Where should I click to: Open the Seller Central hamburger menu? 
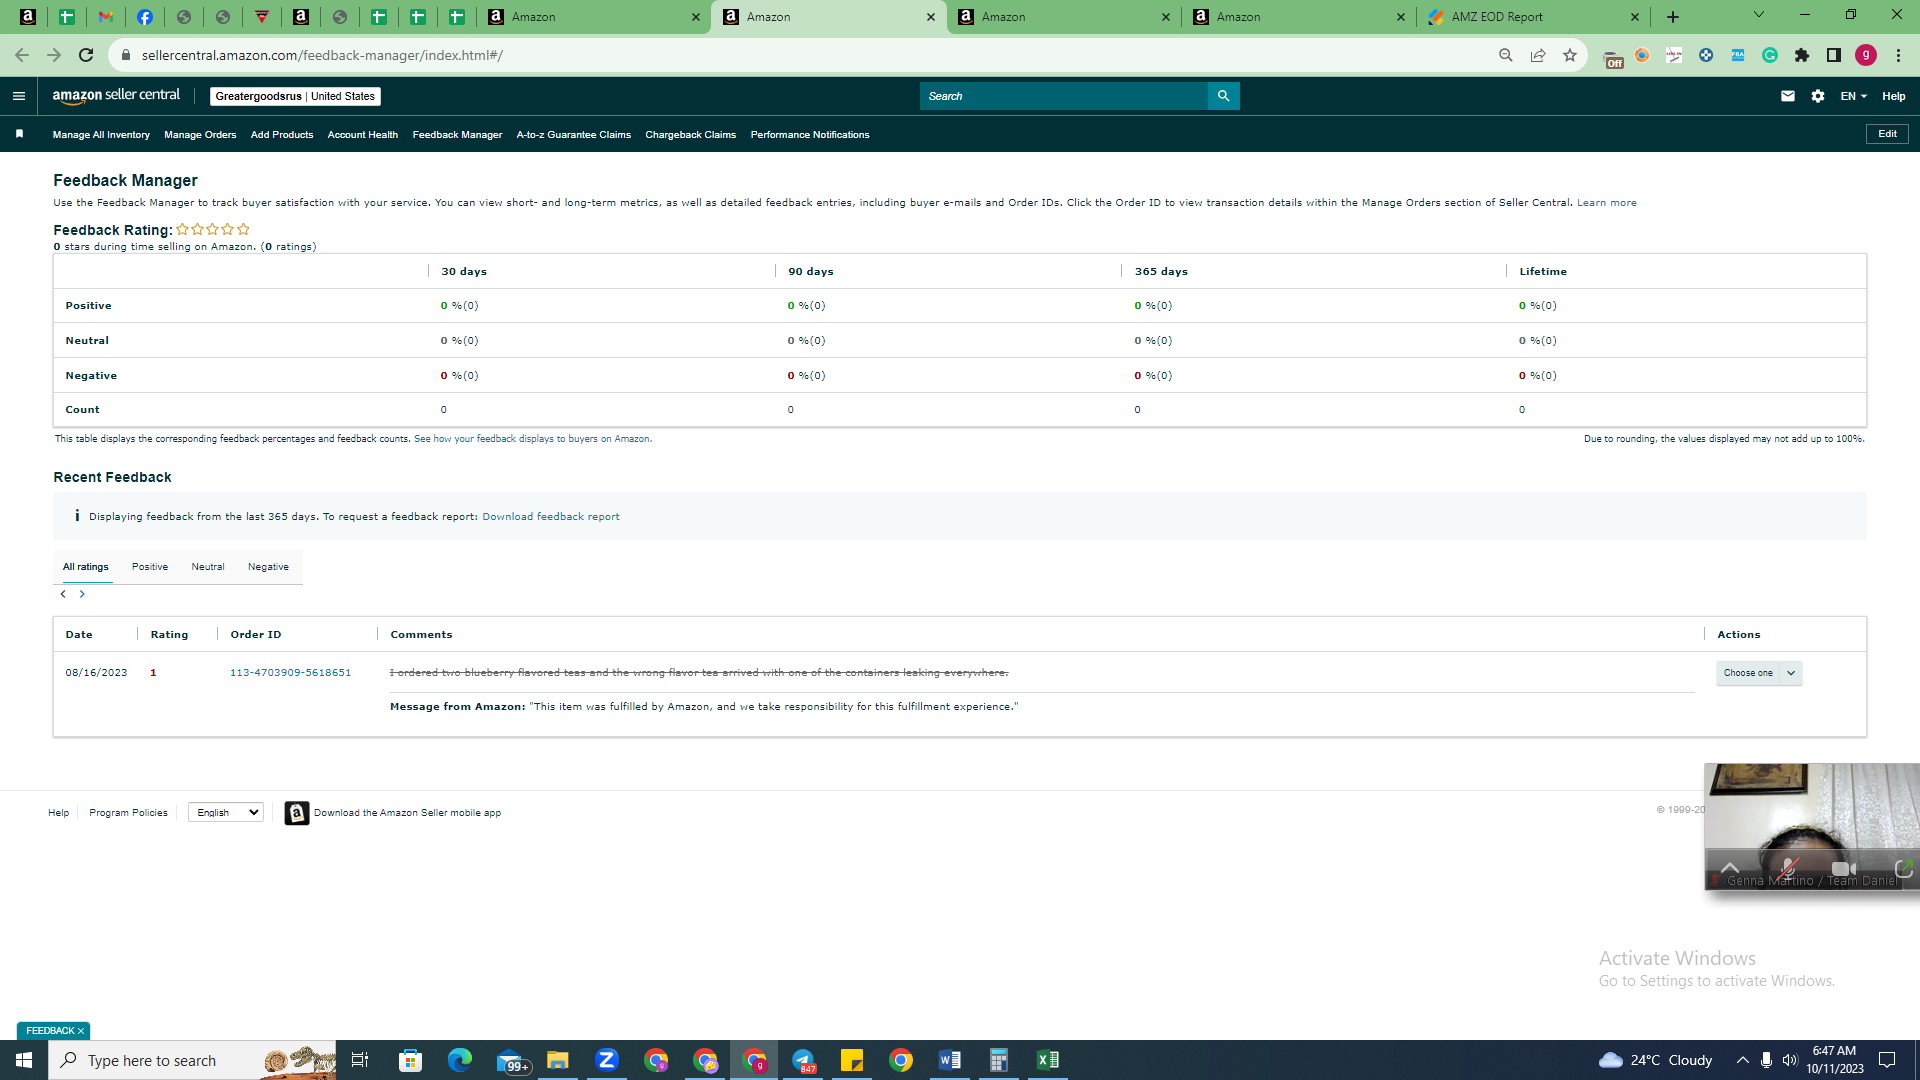[19, 96]
